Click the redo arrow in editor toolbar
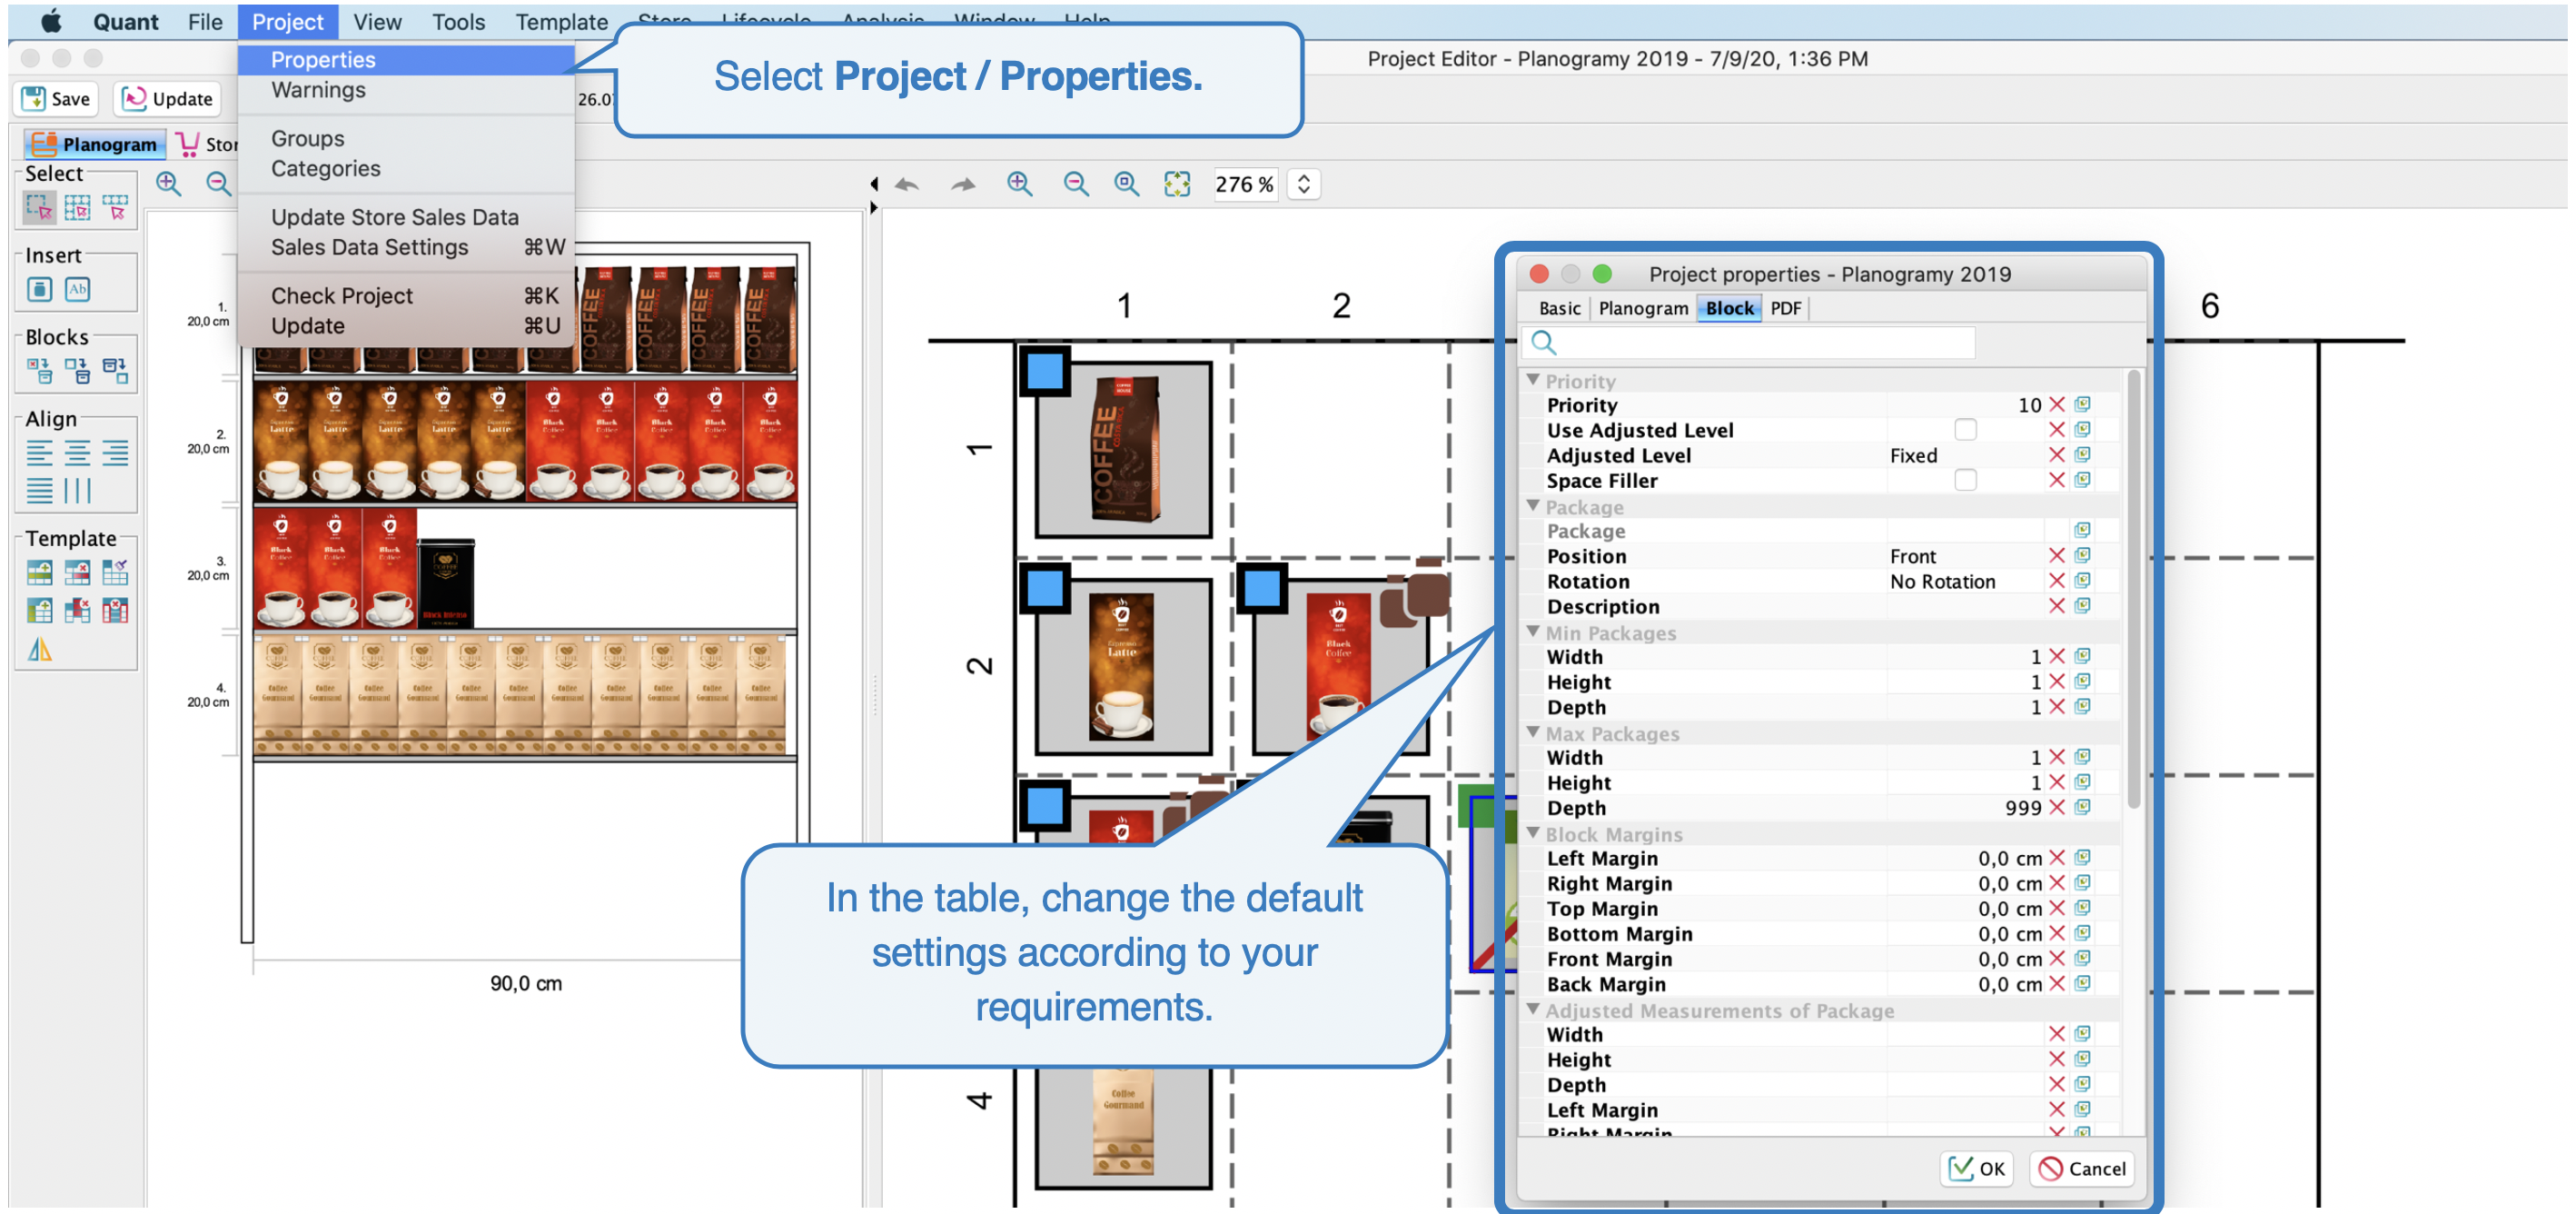Screen dimensions: 2576x1214 point(963,184)
